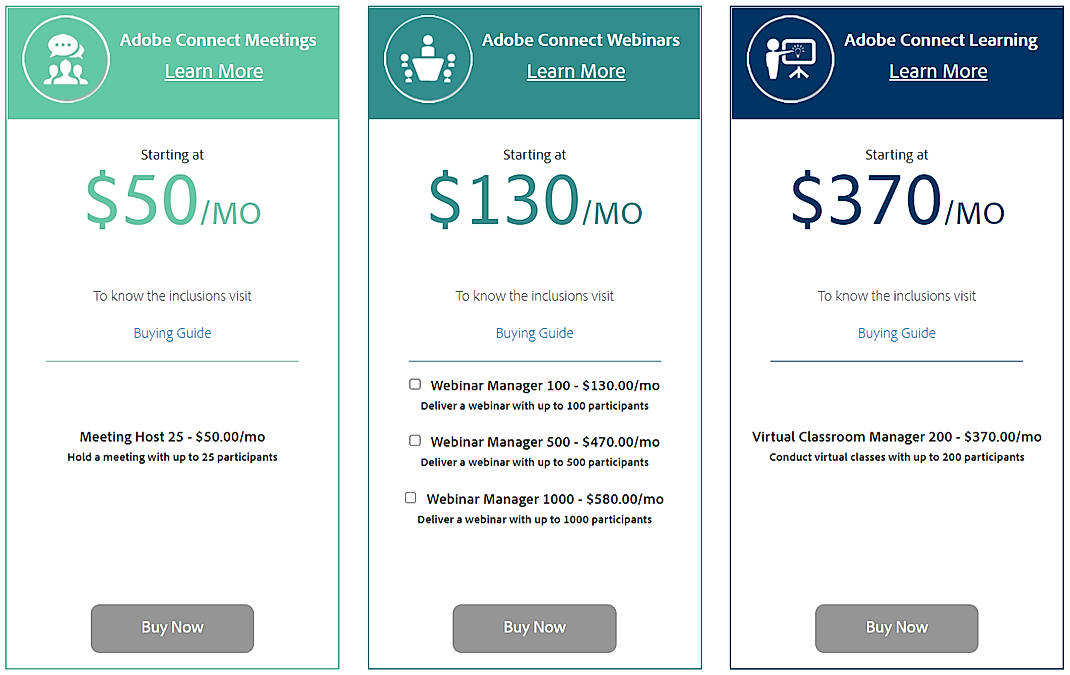Viewport: 1070px width, 675px height.
Task: Open the Learning Buying Guide
Action: [x=896, y=332]
